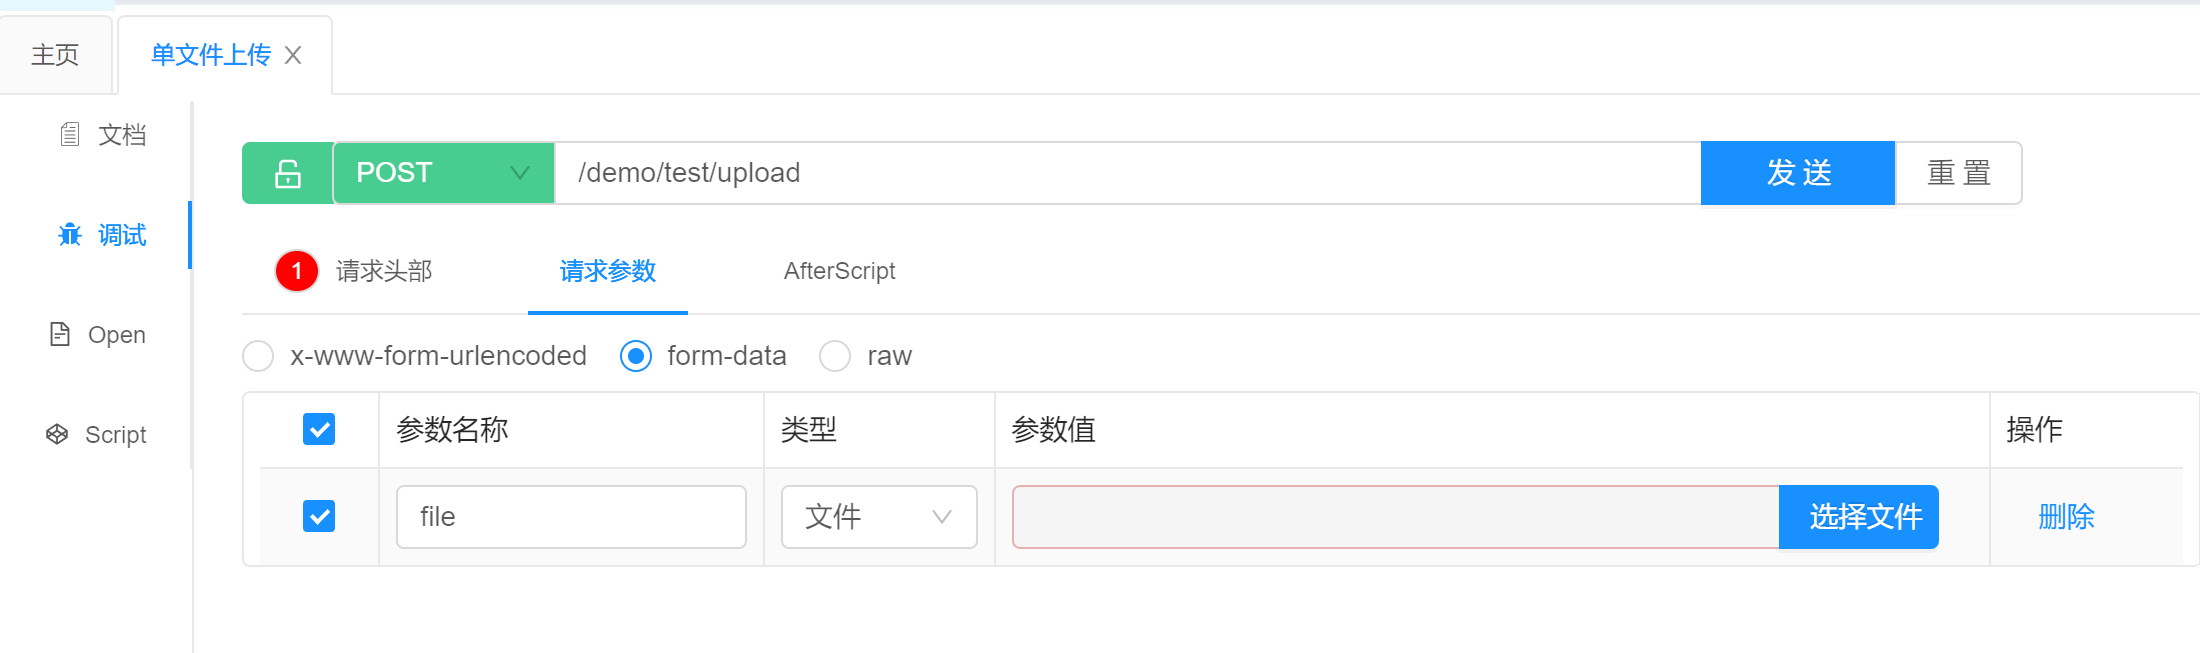Click 删除 to remove the file parameter
Screen dimensions: 2200x653
click(2066, 517)
